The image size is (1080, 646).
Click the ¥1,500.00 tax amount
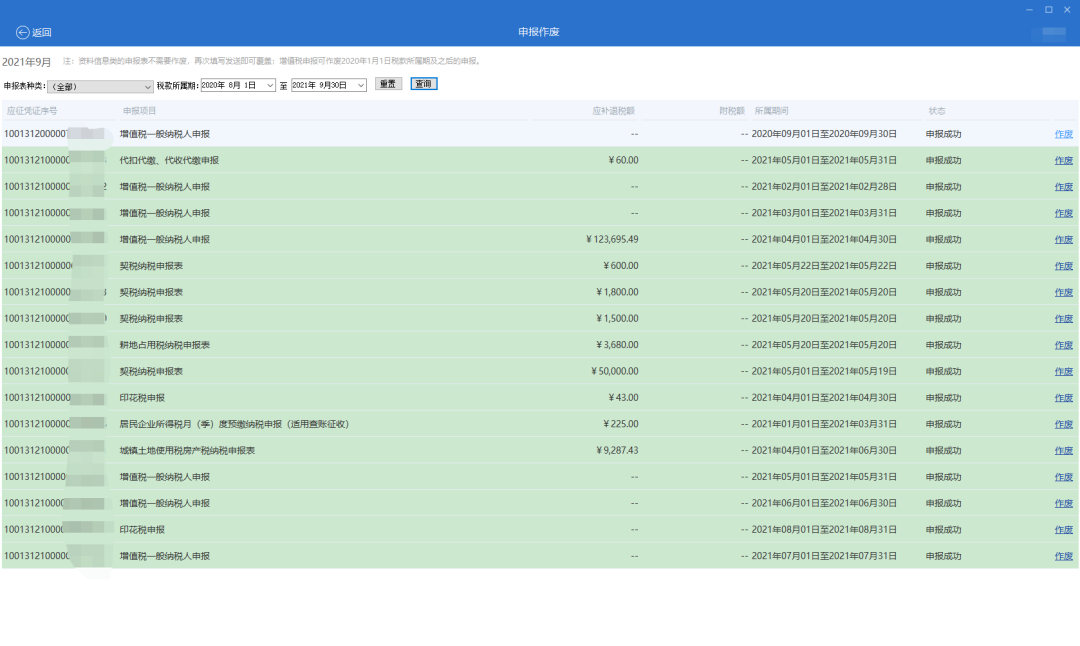click(617, 319)
